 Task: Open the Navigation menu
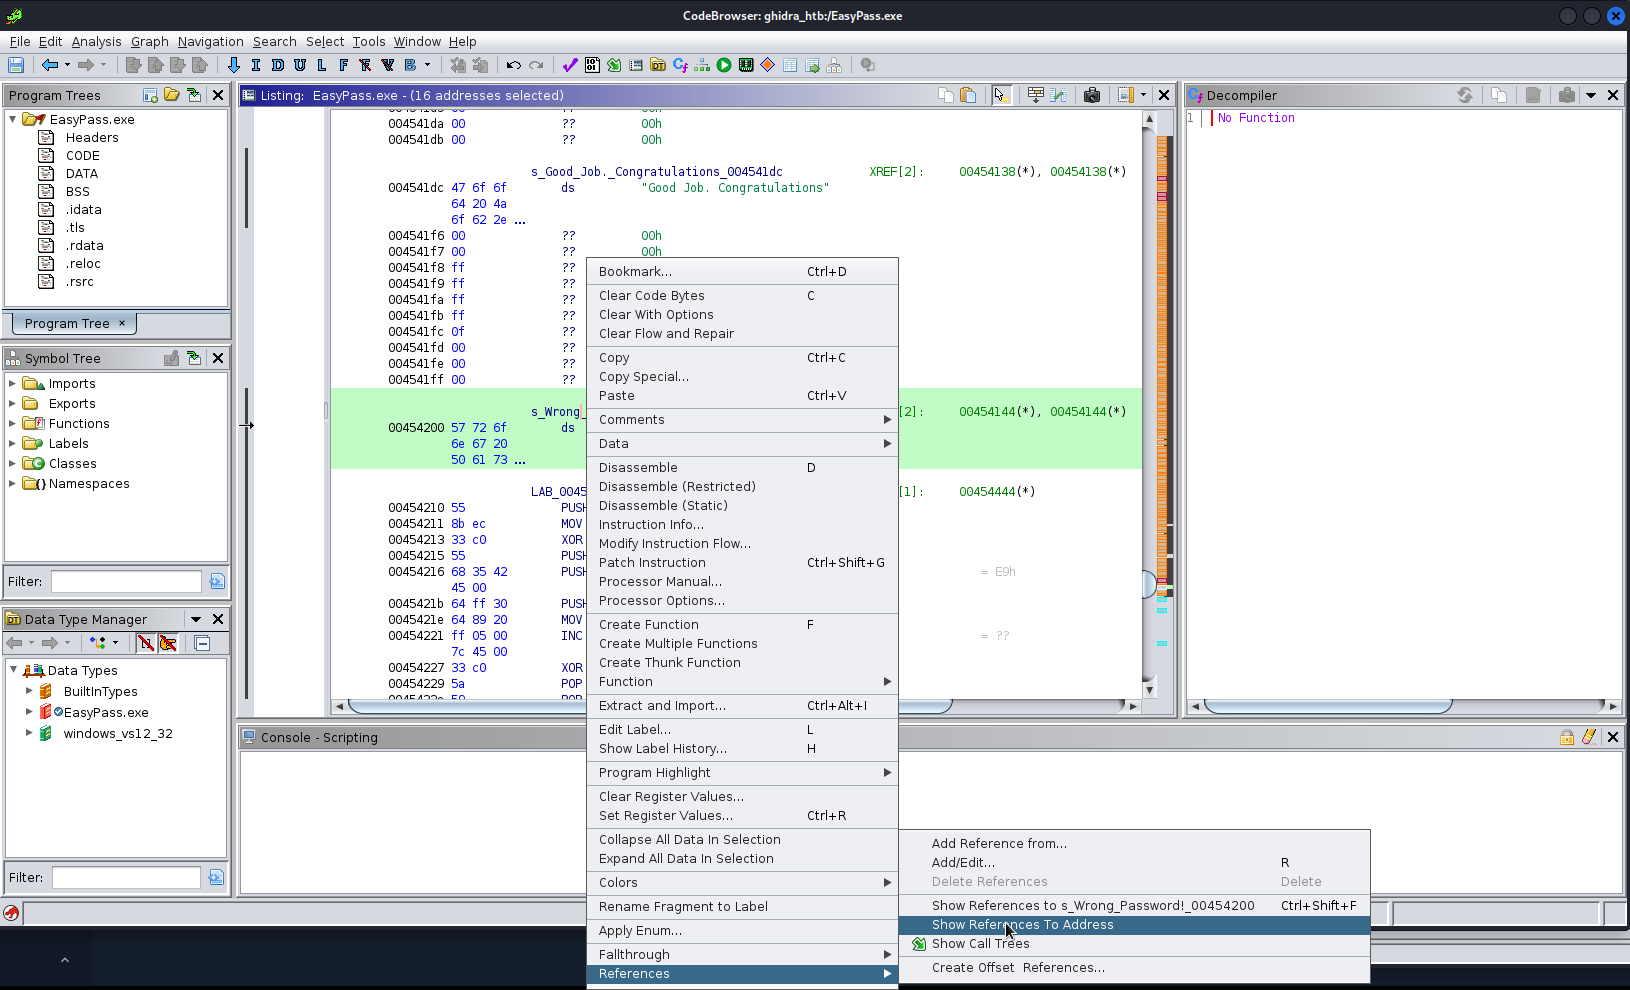pyautogui.click(x=210, y=41)
